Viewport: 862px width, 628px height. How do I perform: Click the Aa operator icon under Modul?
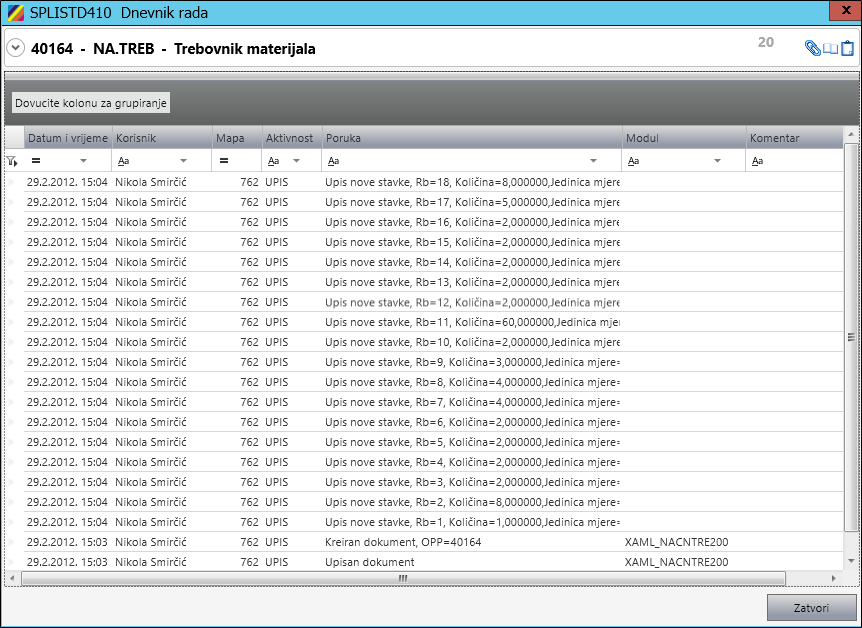click(633, 161)
